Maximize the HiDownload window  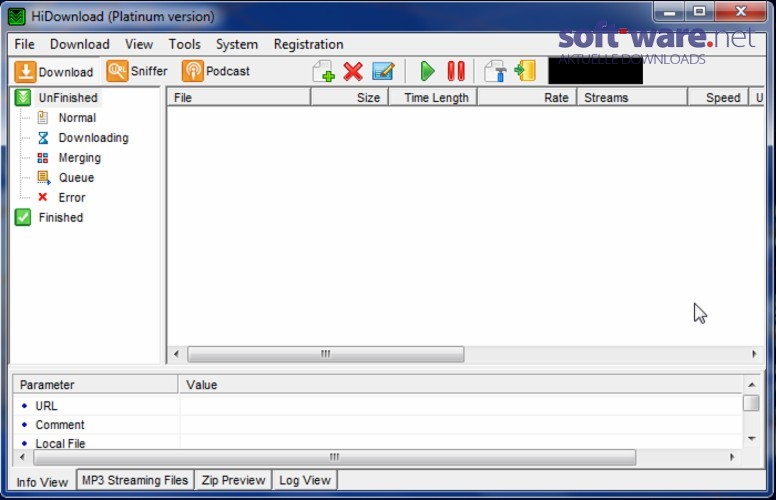tap(699, 12)
